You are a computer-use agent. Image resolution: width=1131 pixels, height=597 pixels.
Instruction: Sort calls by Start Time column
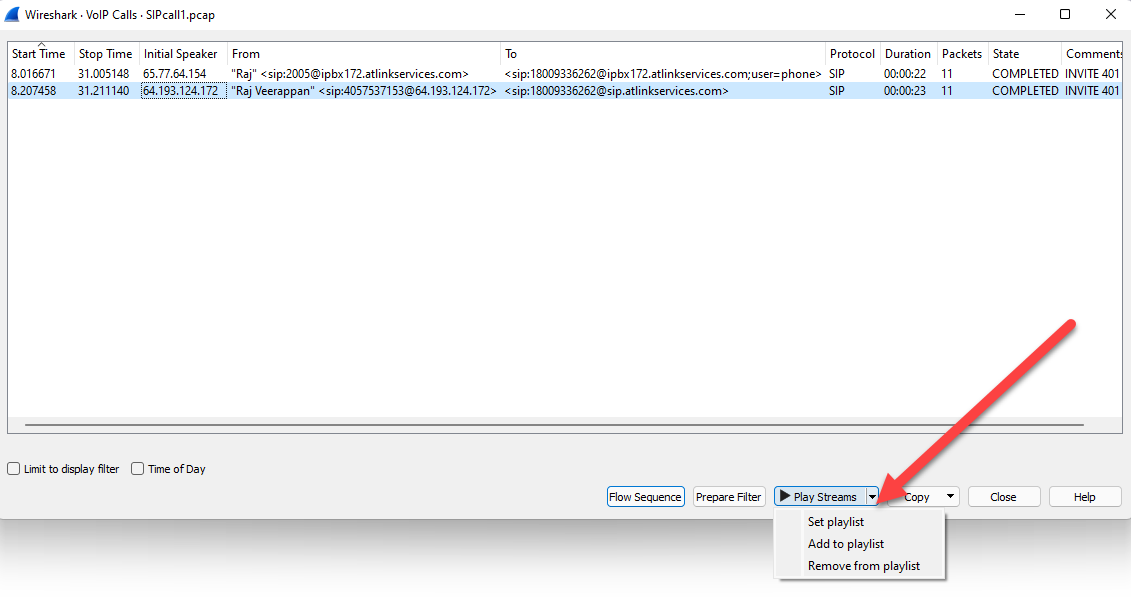tap(39, 54)
